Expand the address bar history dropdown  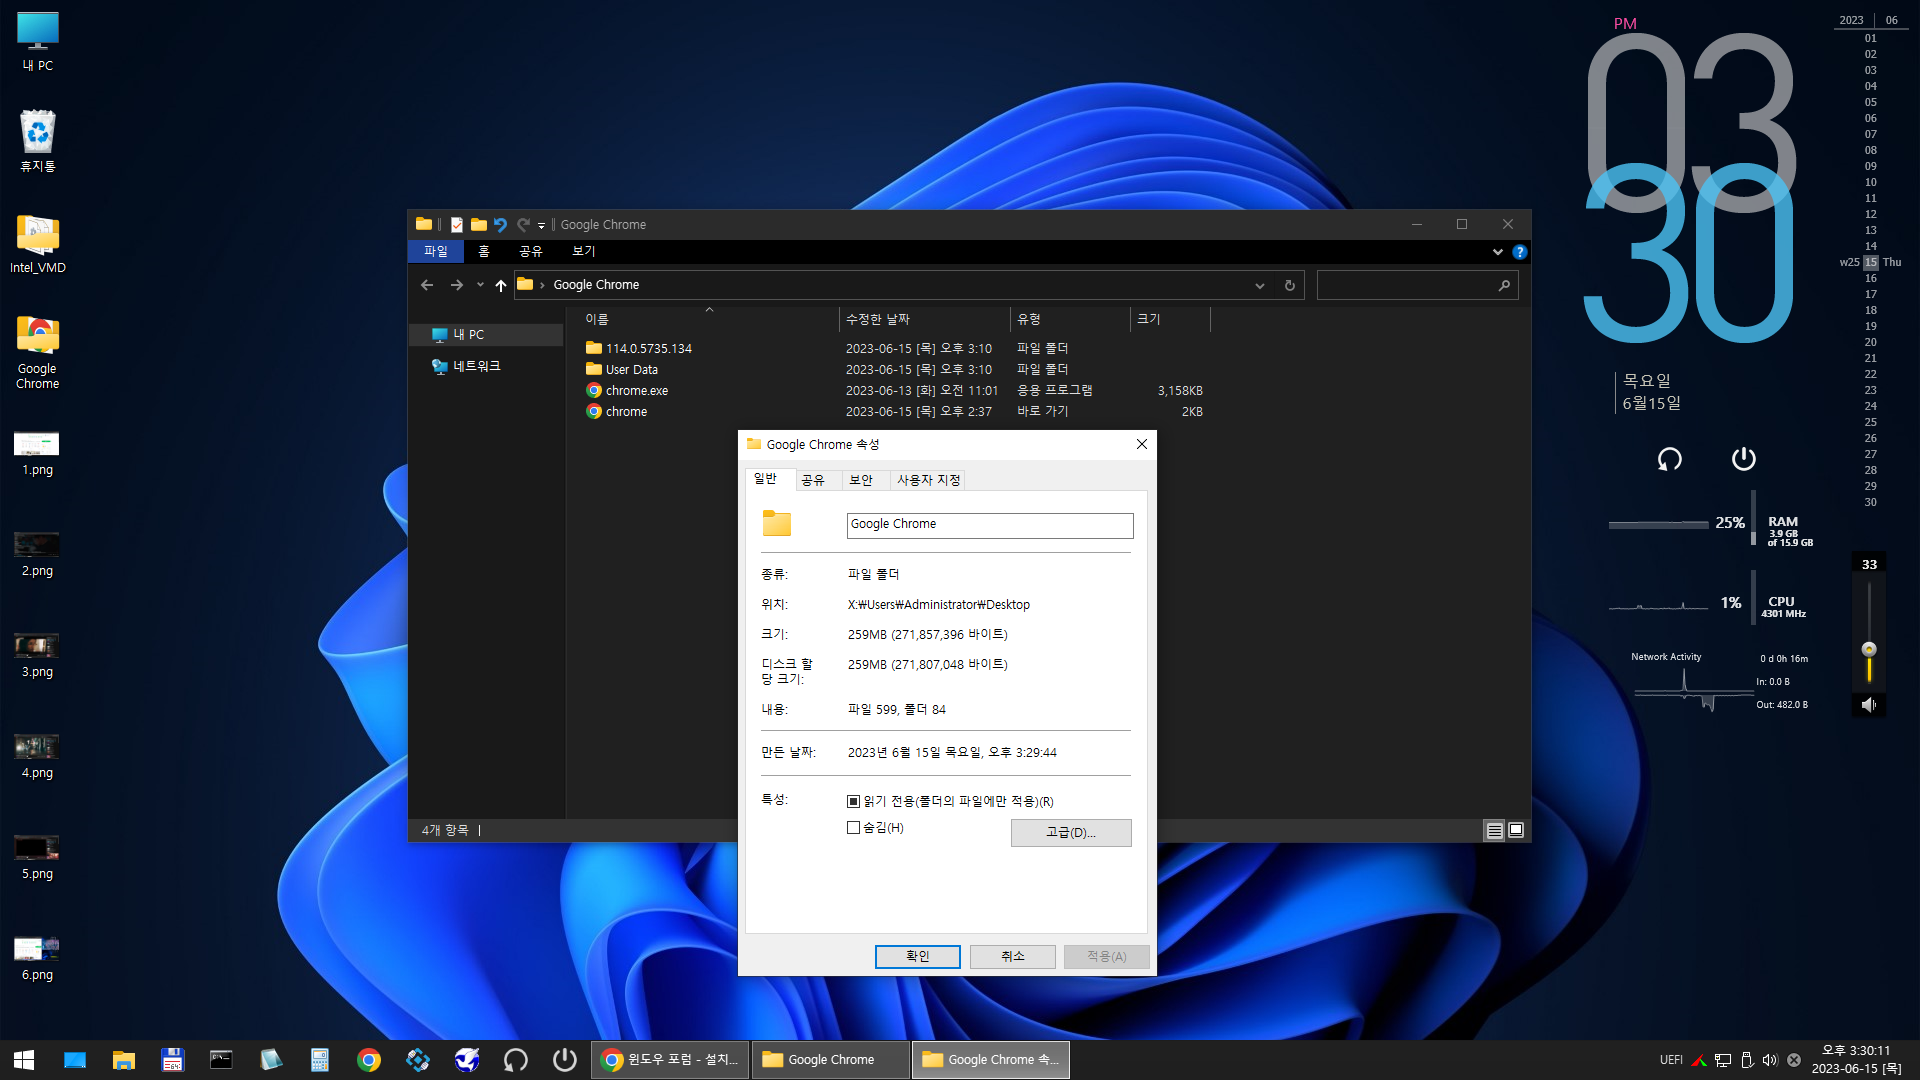(x=1260, y=286)
